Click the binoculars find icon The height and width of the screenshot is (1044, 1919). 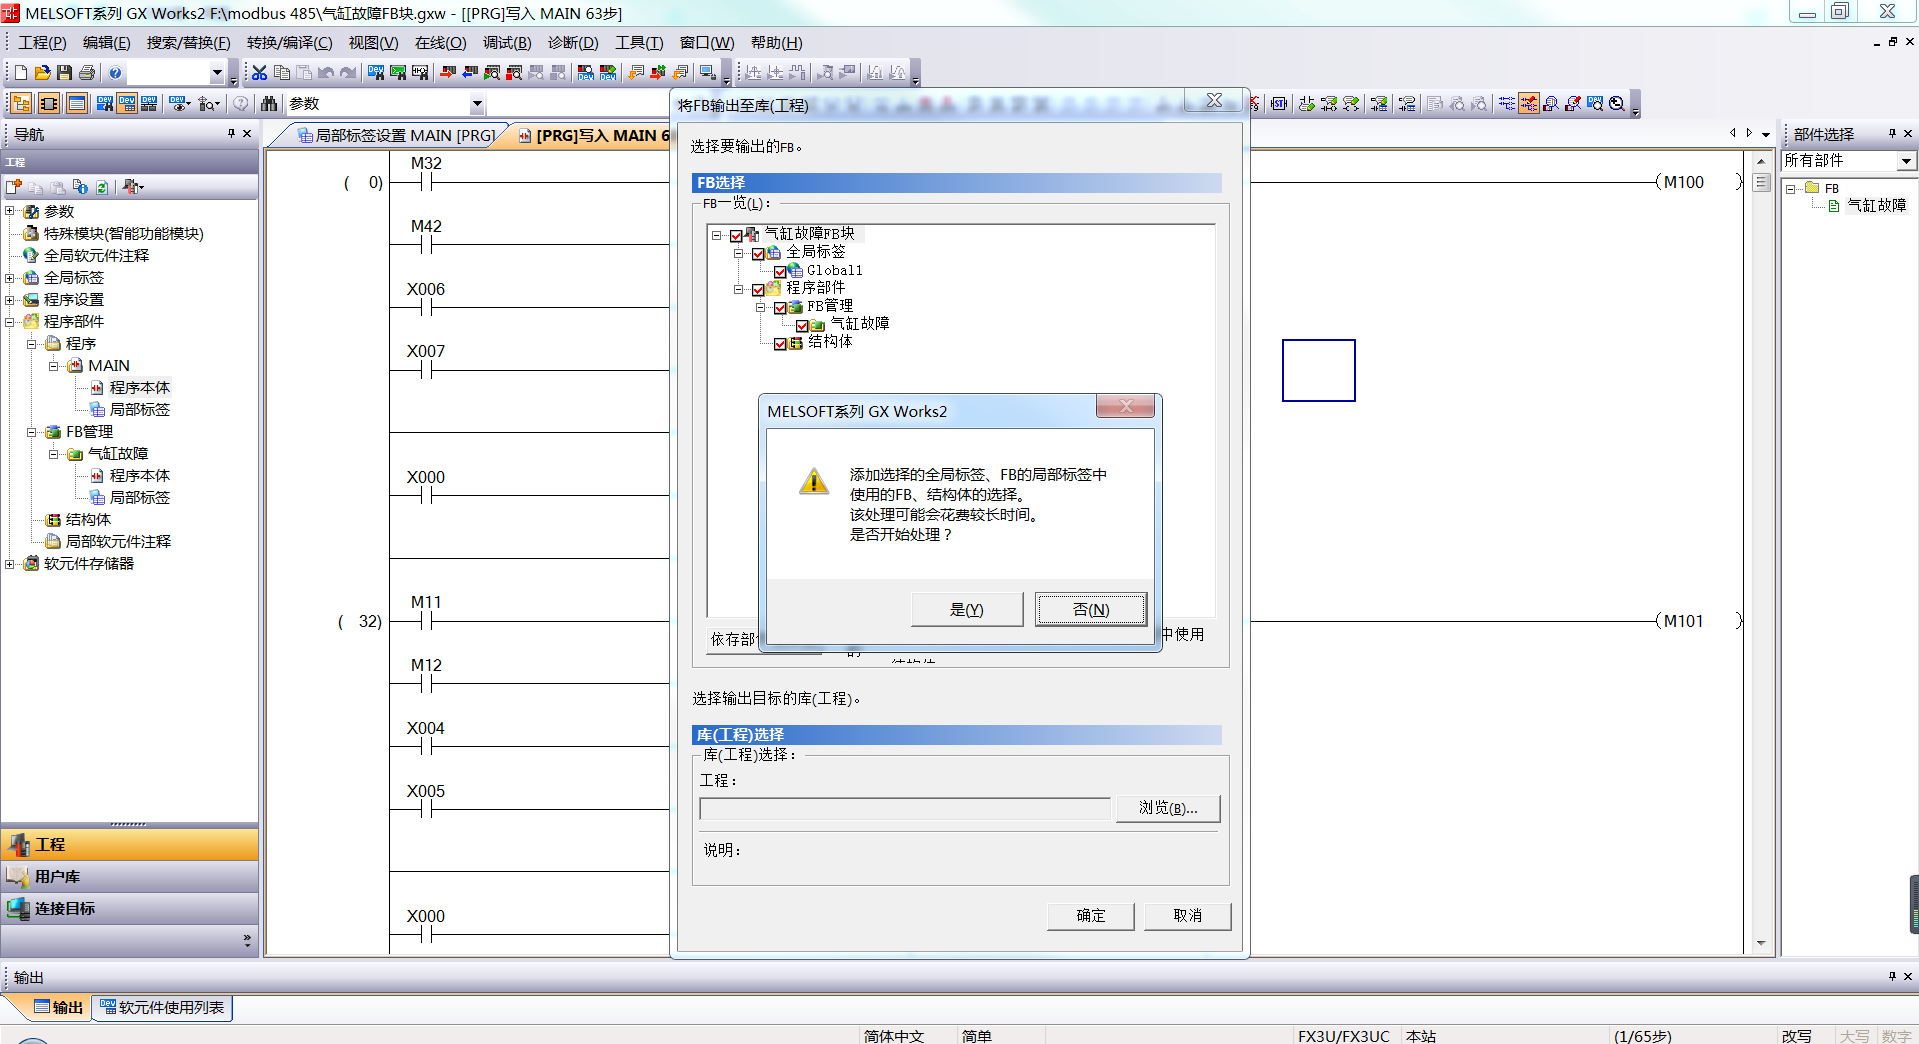click(268, 104)
